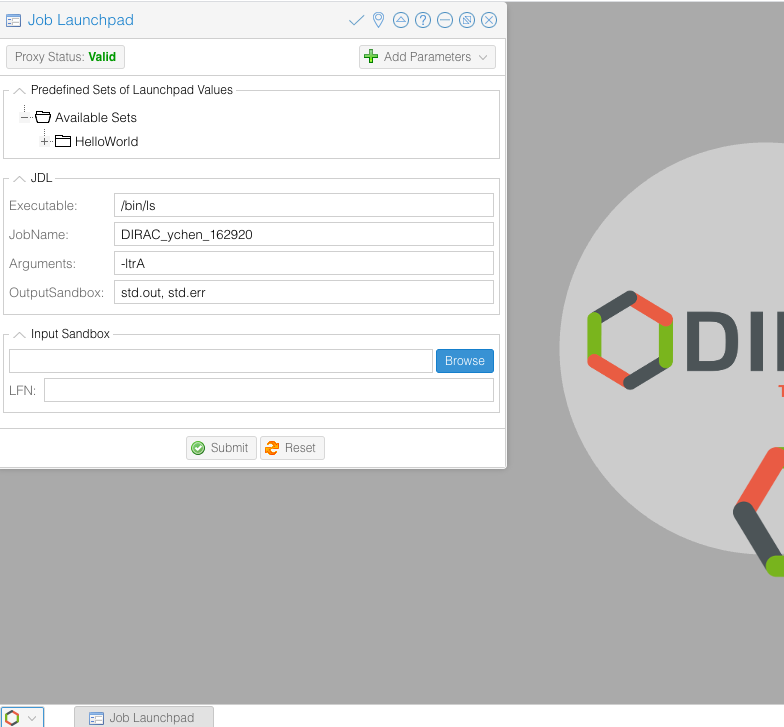Collapse the JDL fieldset
This screenshot has height=727, width=784.
click(x=18, y=178)
